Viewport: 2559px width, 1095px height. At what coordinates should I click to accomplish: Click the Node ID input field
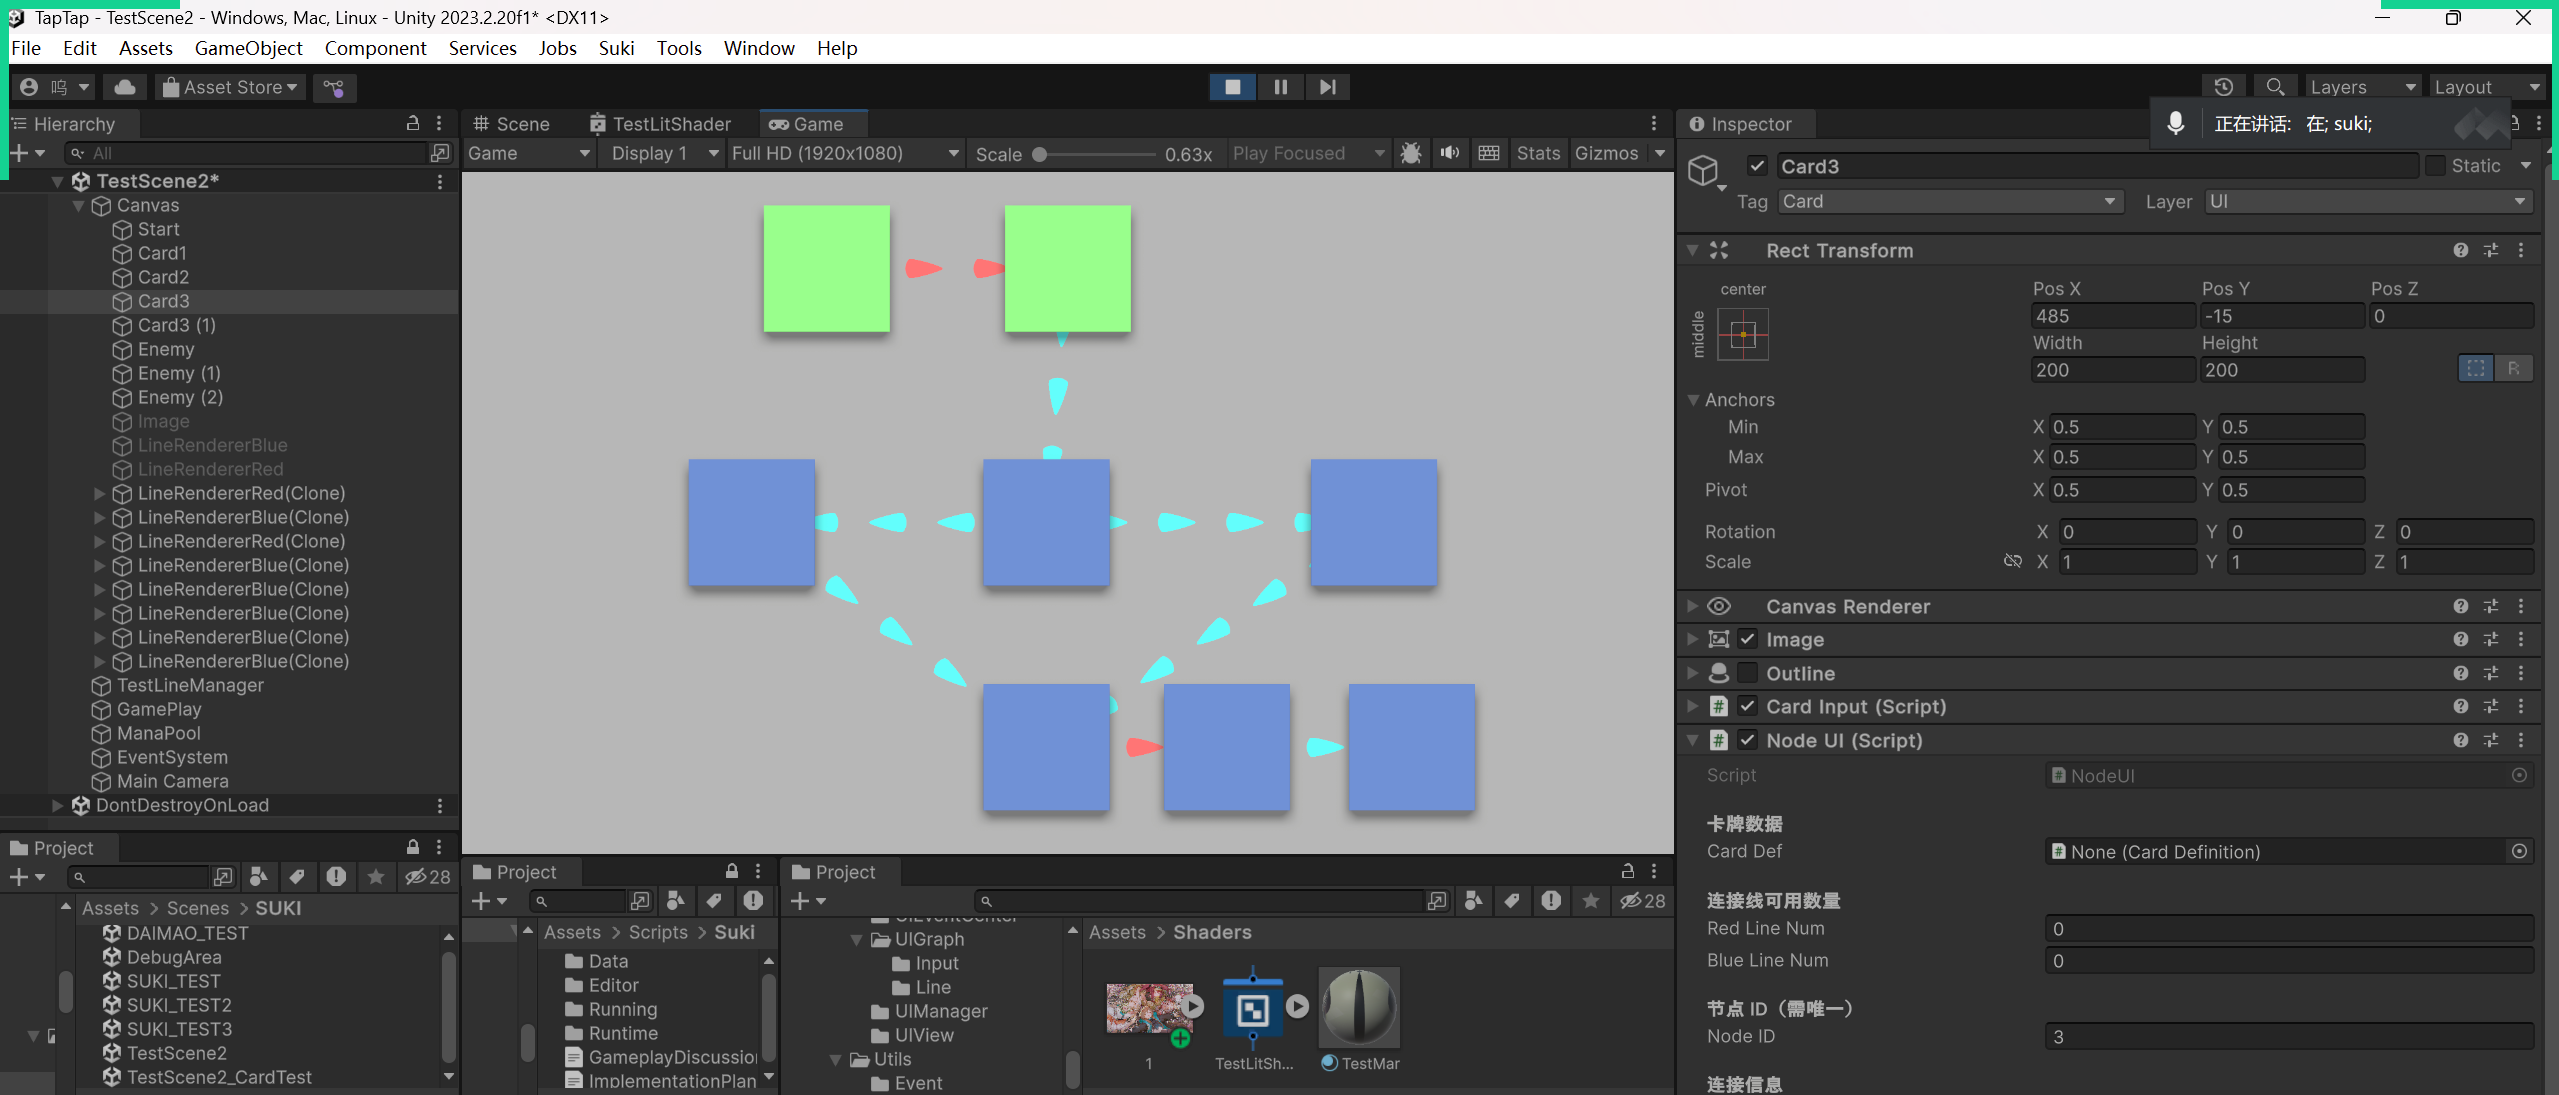2288,1036
